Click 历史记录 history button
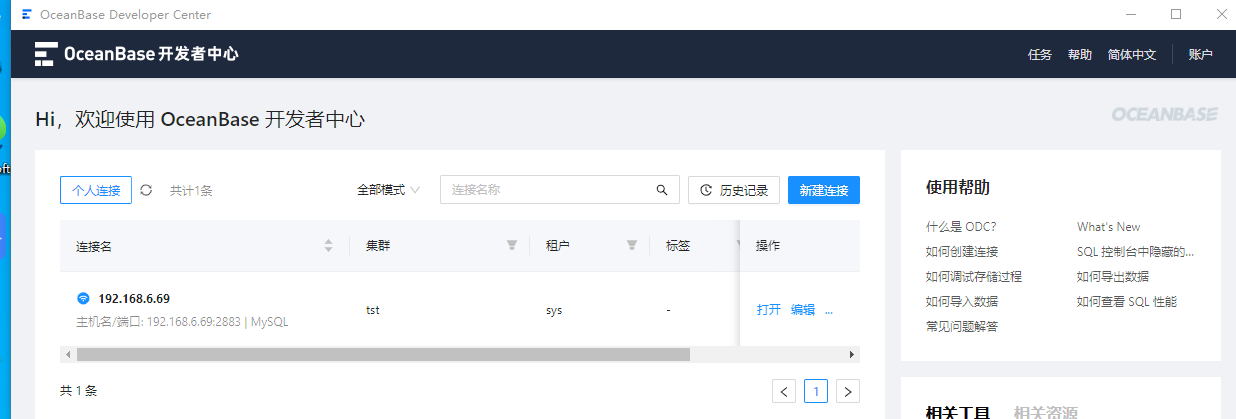Screen dimensions: 1236x419 pyautogui.click(x=735, y=190)
